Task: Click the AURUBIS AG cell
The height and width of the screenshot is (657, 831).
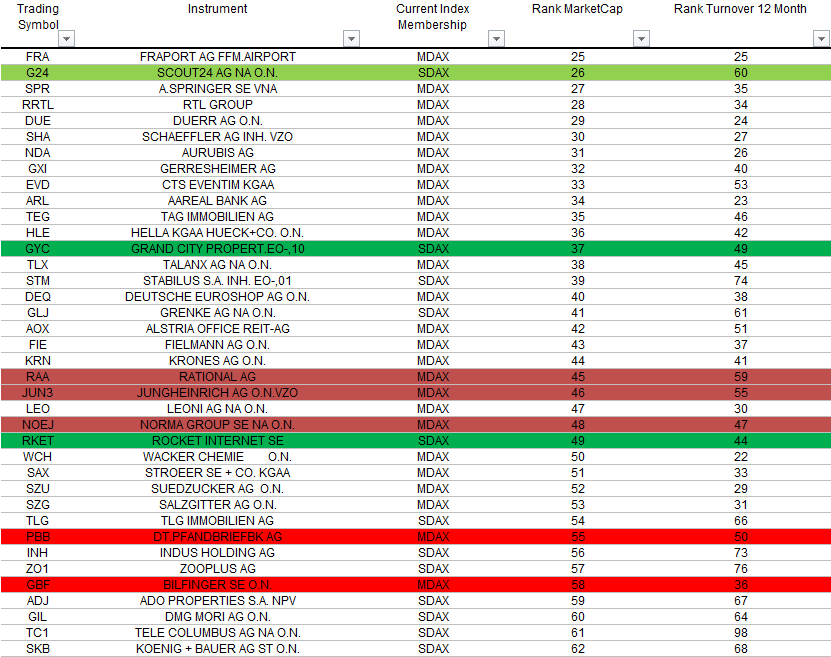Action: click(x=217, y=153)
